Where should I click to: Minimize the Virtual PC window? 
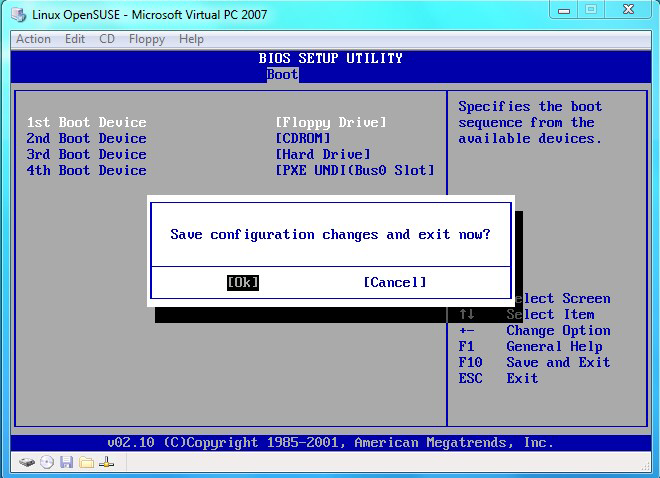564,10
